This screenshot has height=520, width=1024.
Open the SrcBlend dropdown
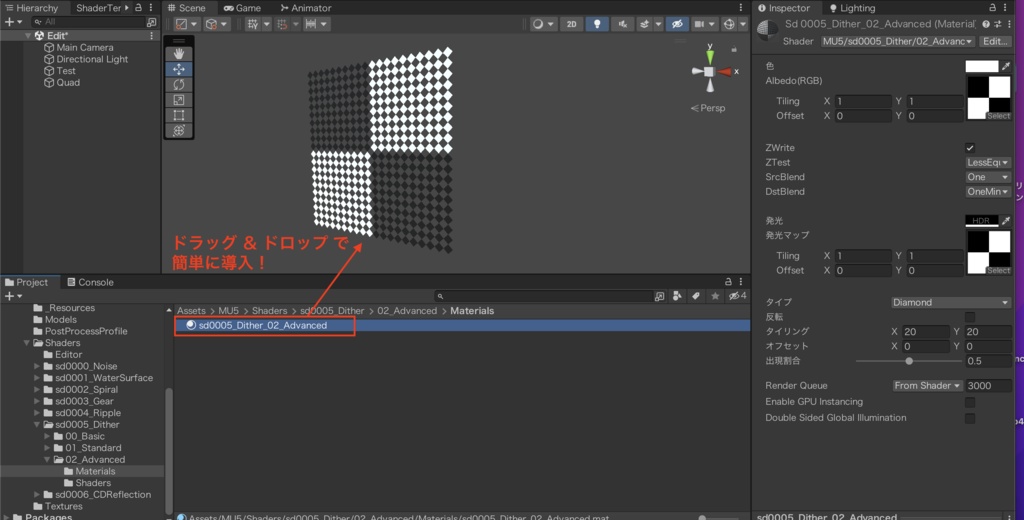[988, 177]
